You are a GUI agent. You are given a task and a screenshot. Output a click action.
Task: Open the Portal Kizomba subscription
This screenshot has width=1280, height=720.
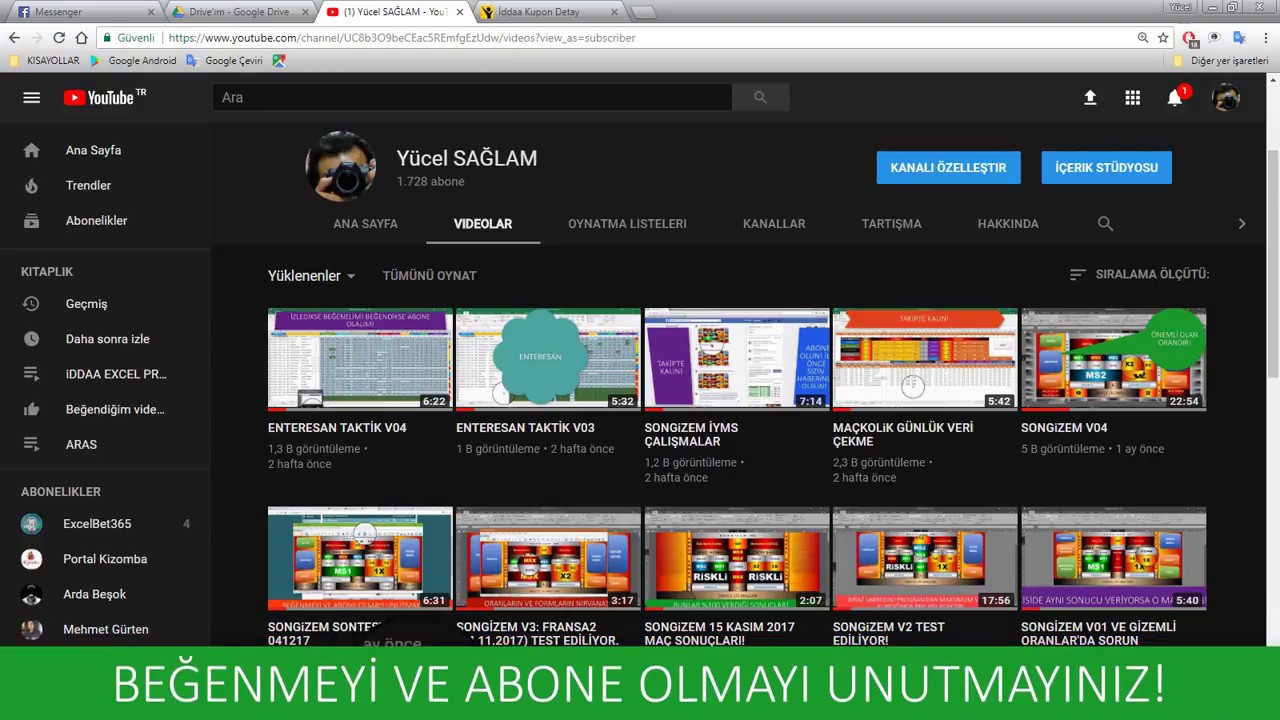pyautogui.click(x=105, y=559)
